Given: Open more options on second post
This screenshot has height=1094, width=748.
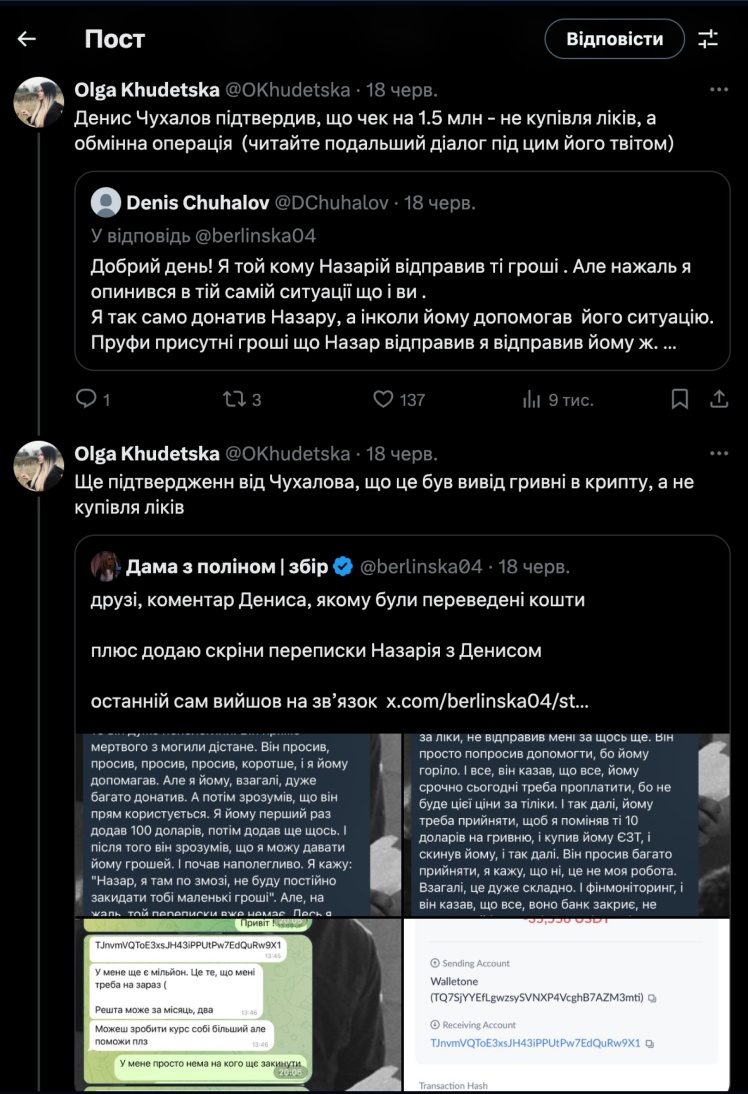Looking at the screenshot, I should tap(718, 454).
